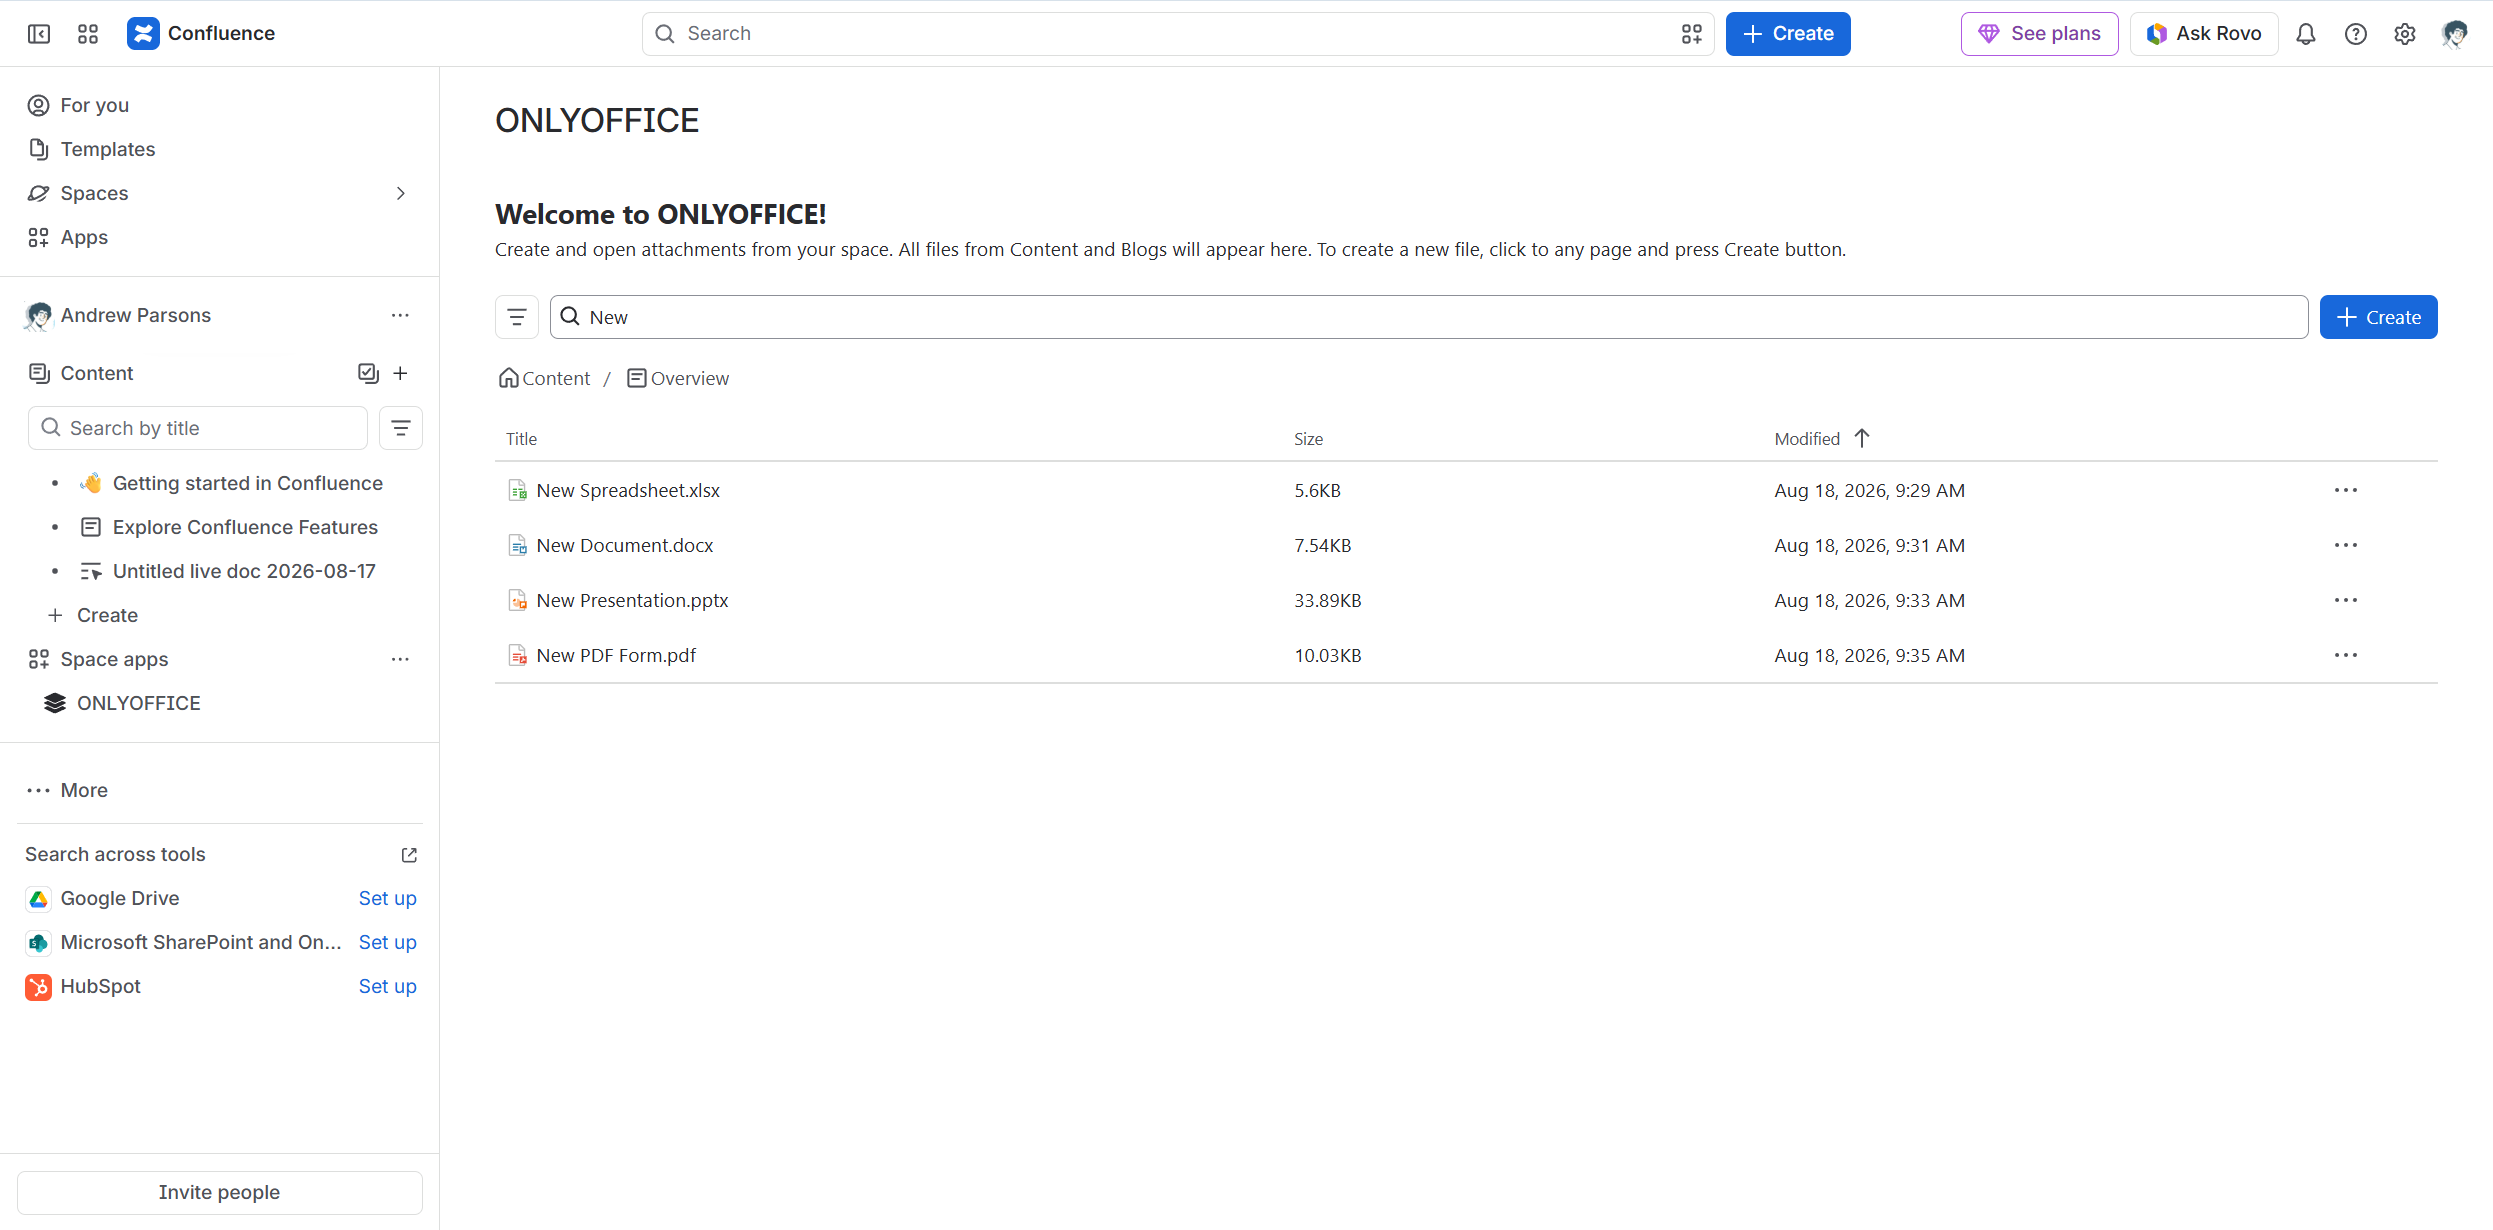Open the help question mark icon
This screenshot has height=1230, width=2493.
coord(2356,34)
